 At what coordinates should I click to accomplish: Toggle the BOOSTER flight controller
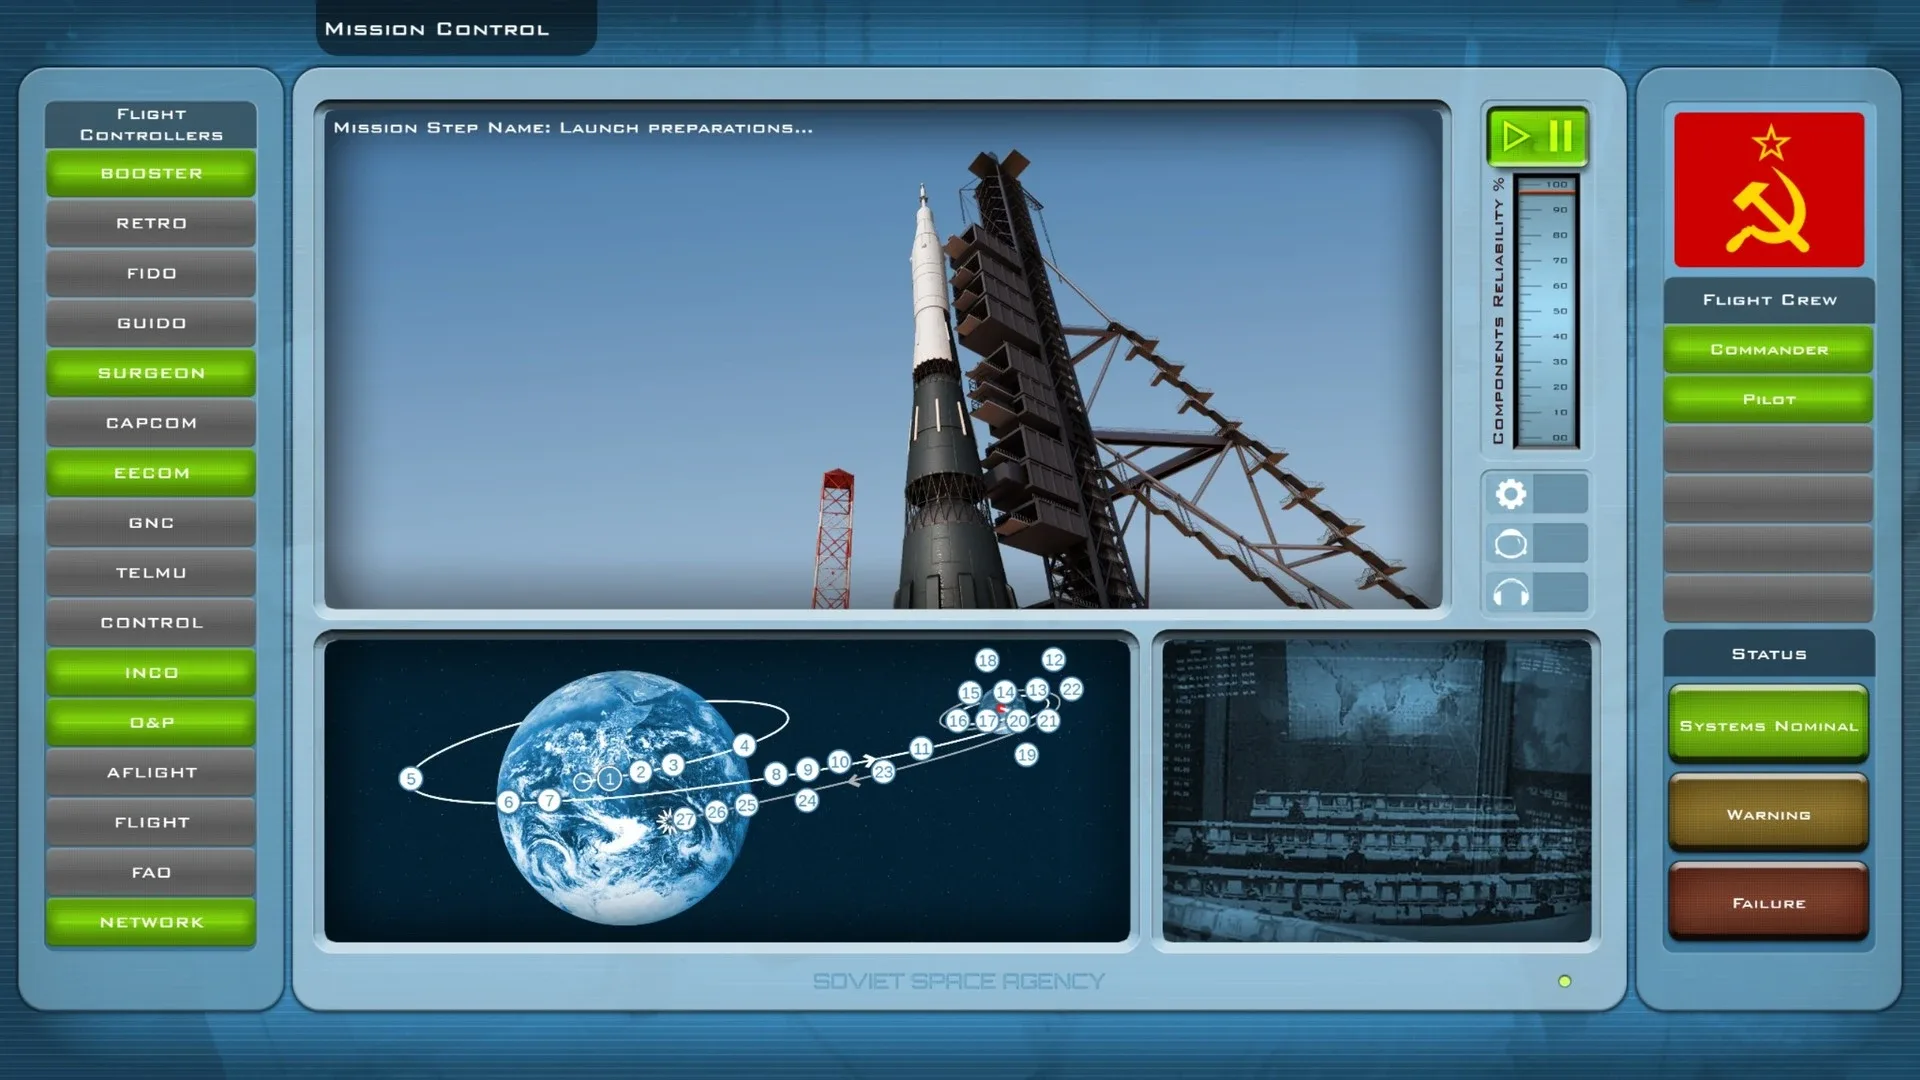point(151,174)
